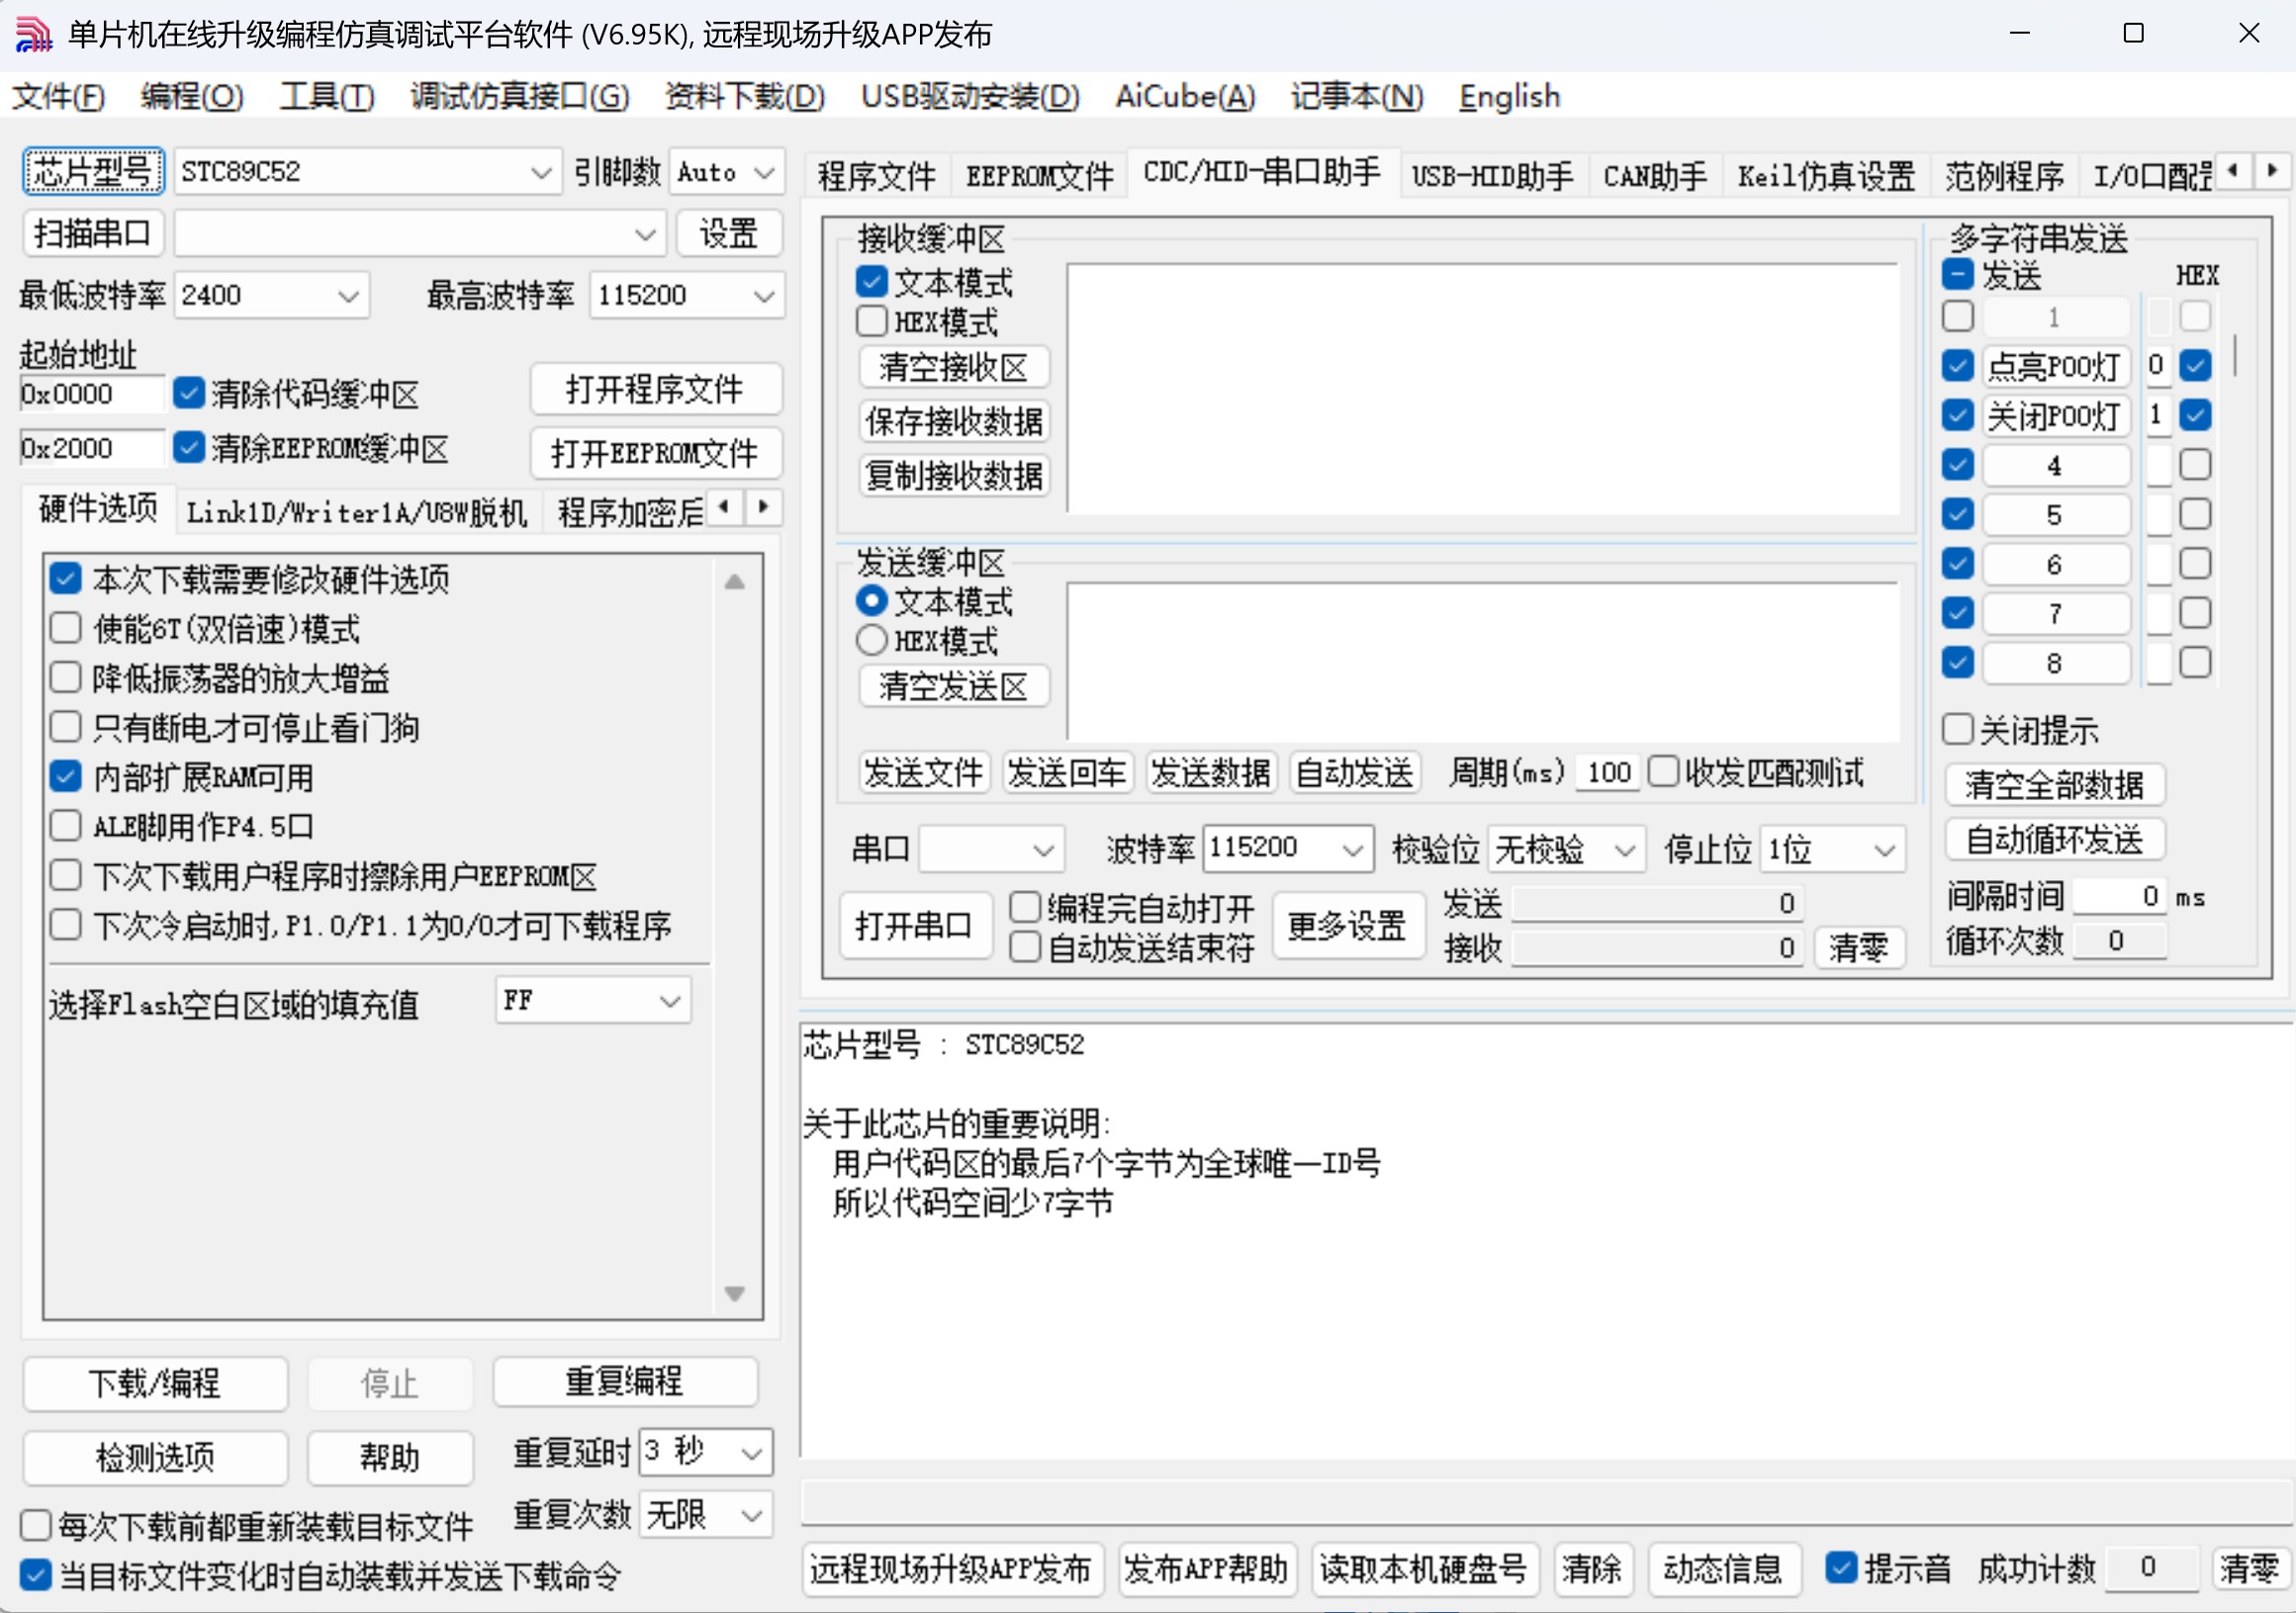Click the 间隔时间 ms input field
2296x1613 pixels.
click(x=2119, y=896)
